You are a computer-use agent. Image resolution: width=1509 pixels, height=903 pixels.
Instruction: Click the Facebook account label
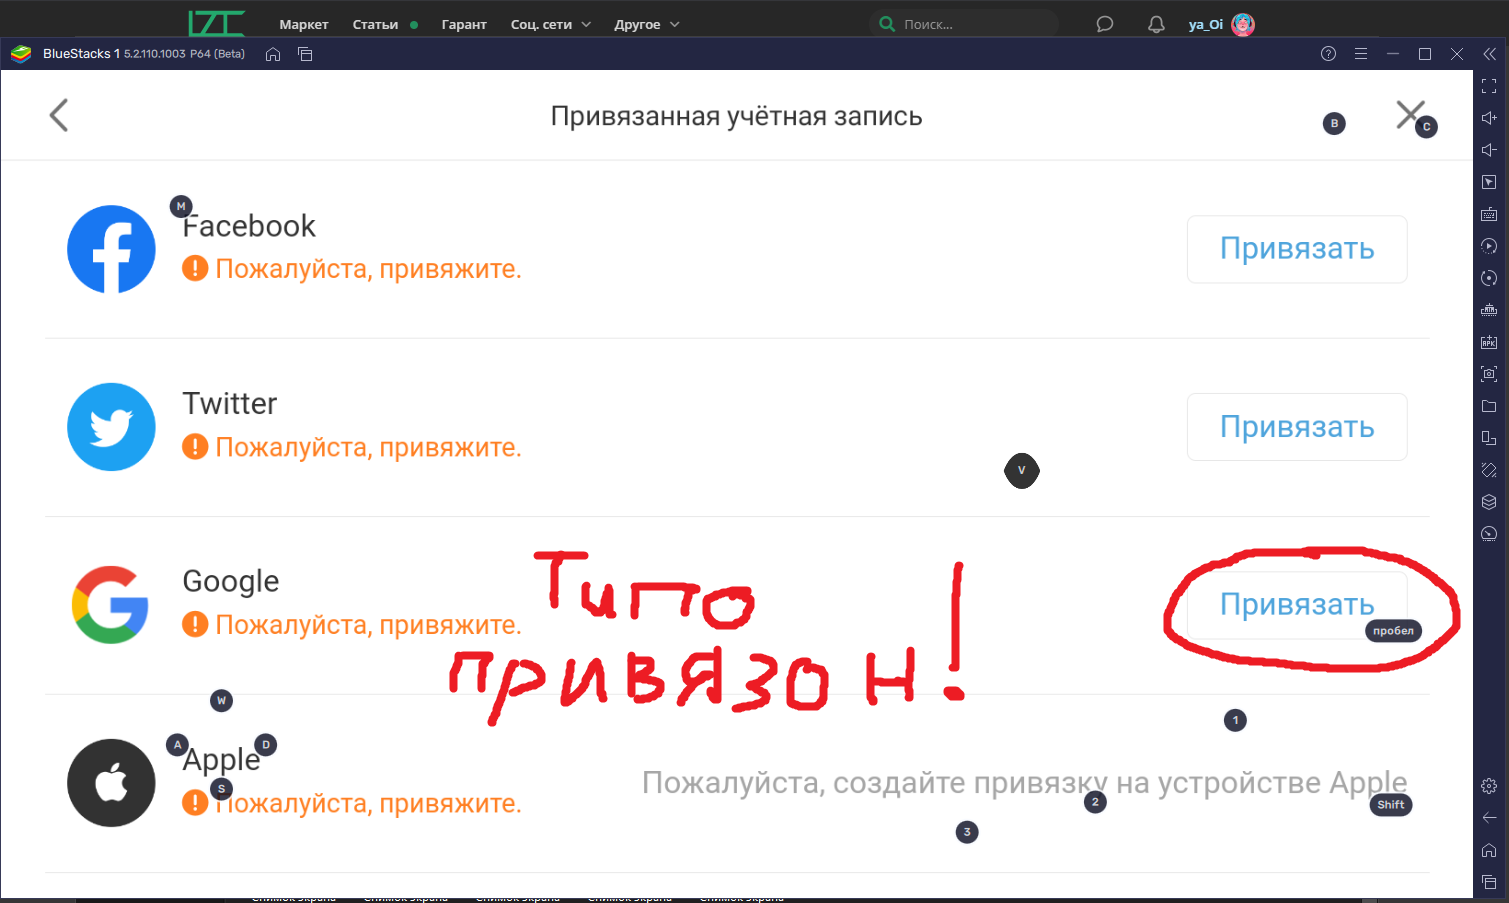249,226
